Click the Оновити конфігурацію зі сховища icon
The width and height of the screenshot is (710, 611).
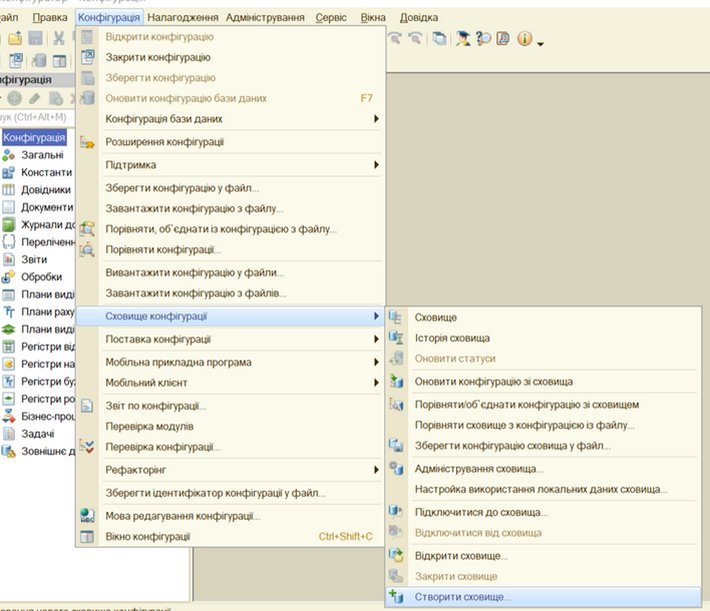395,381
